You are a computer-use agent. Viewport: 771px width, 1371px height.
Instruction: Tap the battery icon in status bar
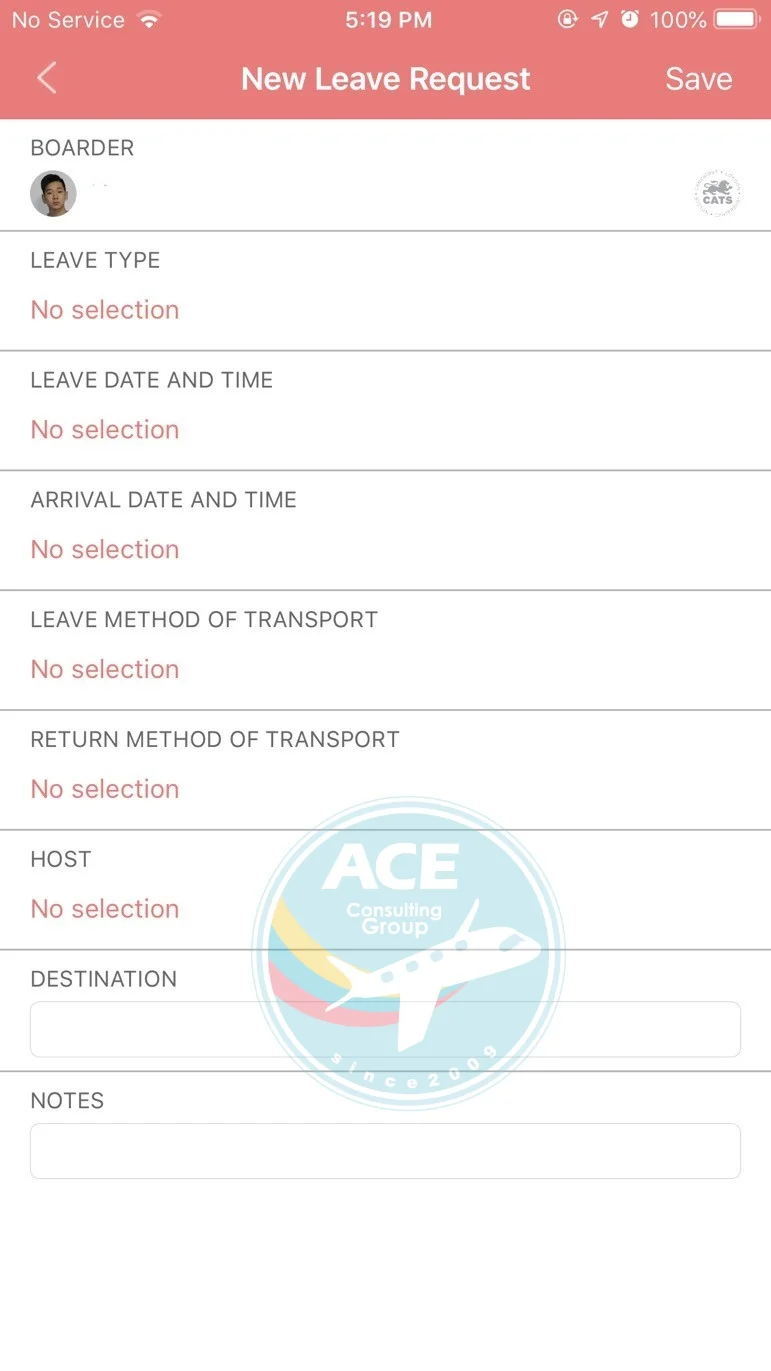click(x=738, y=19)
